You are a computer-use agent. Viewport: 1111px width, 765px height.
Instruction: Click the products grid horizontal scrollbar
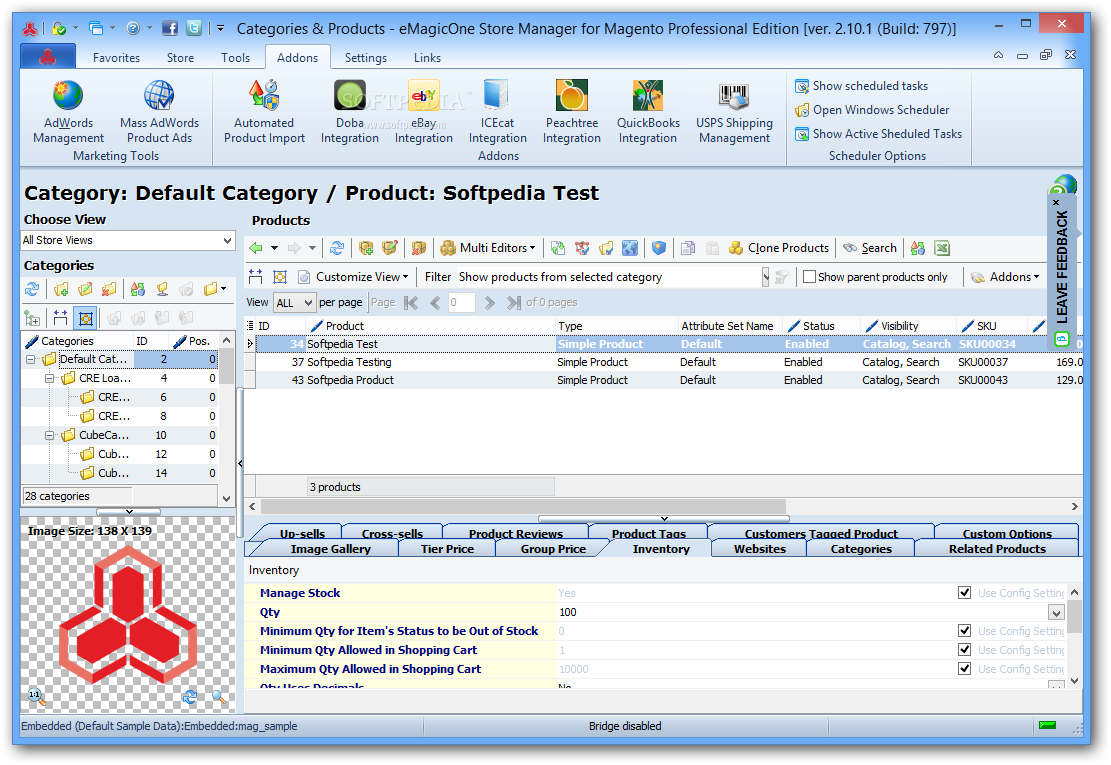coord(524,506)
